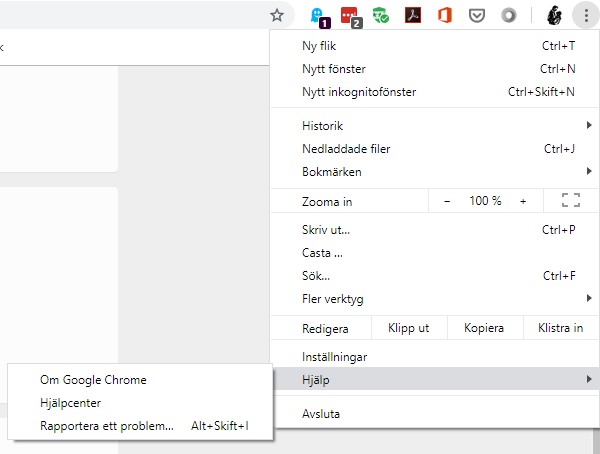The height and width of the screenshot is (454, 600).
Task: Open Om Google Chrome
Action: [x=140, y=380]
